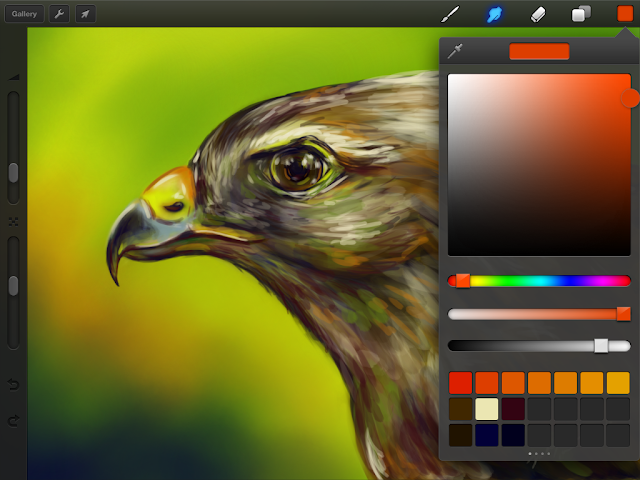Screen dimensions: 640x480
Task: Choose the sixth amber palette swatch
Action: [x=591, y=382]
